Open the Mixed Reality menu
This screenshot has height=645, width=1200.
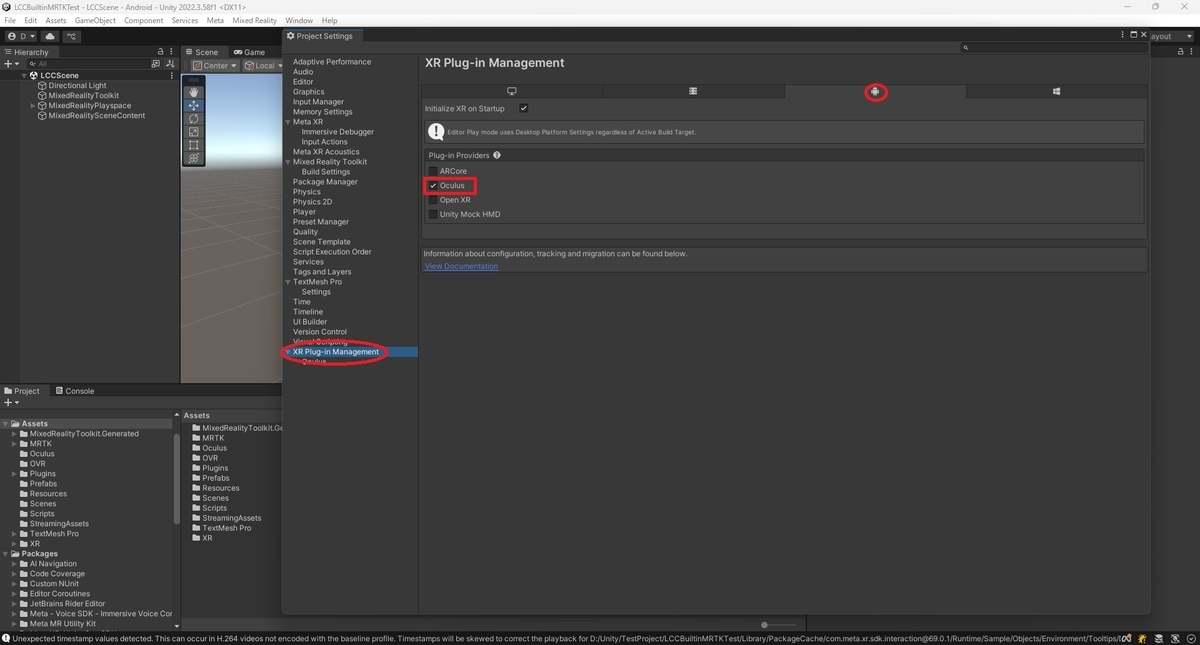[x=254, y=20]
